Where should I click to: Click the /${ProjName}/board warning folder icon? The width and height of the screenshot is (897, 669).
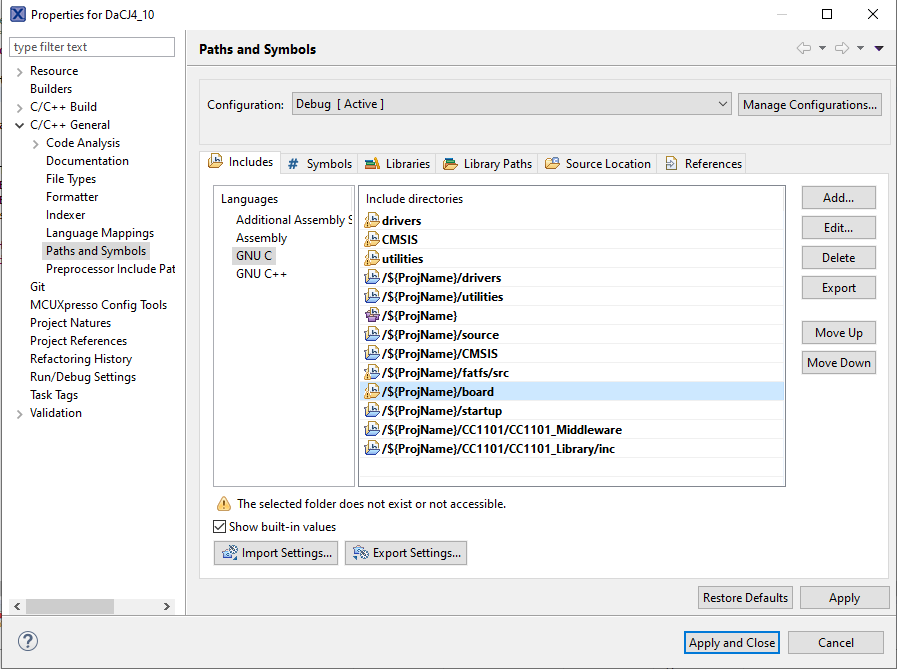pos(372,391)
